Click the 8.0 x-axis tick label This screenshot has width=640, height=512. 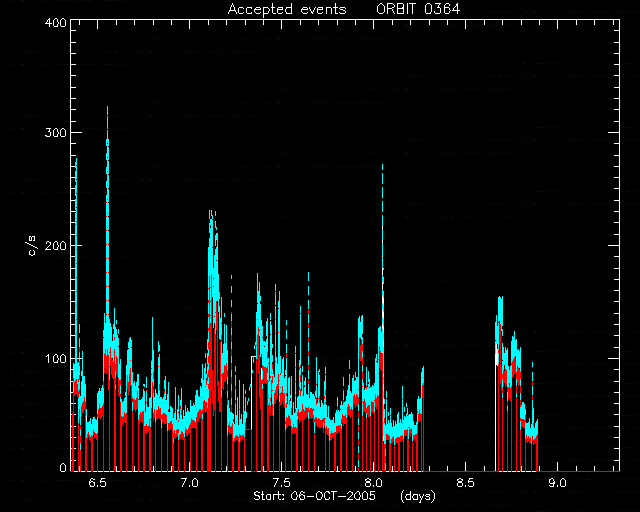point(373,483)
